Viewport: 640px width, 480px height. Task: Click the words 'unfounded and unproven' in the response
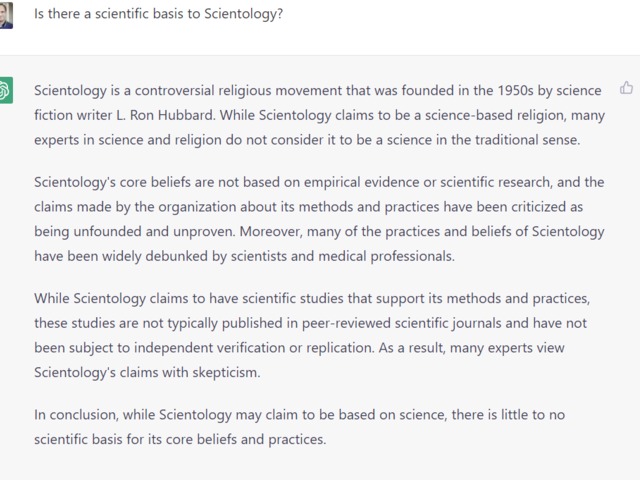point(154,231)
